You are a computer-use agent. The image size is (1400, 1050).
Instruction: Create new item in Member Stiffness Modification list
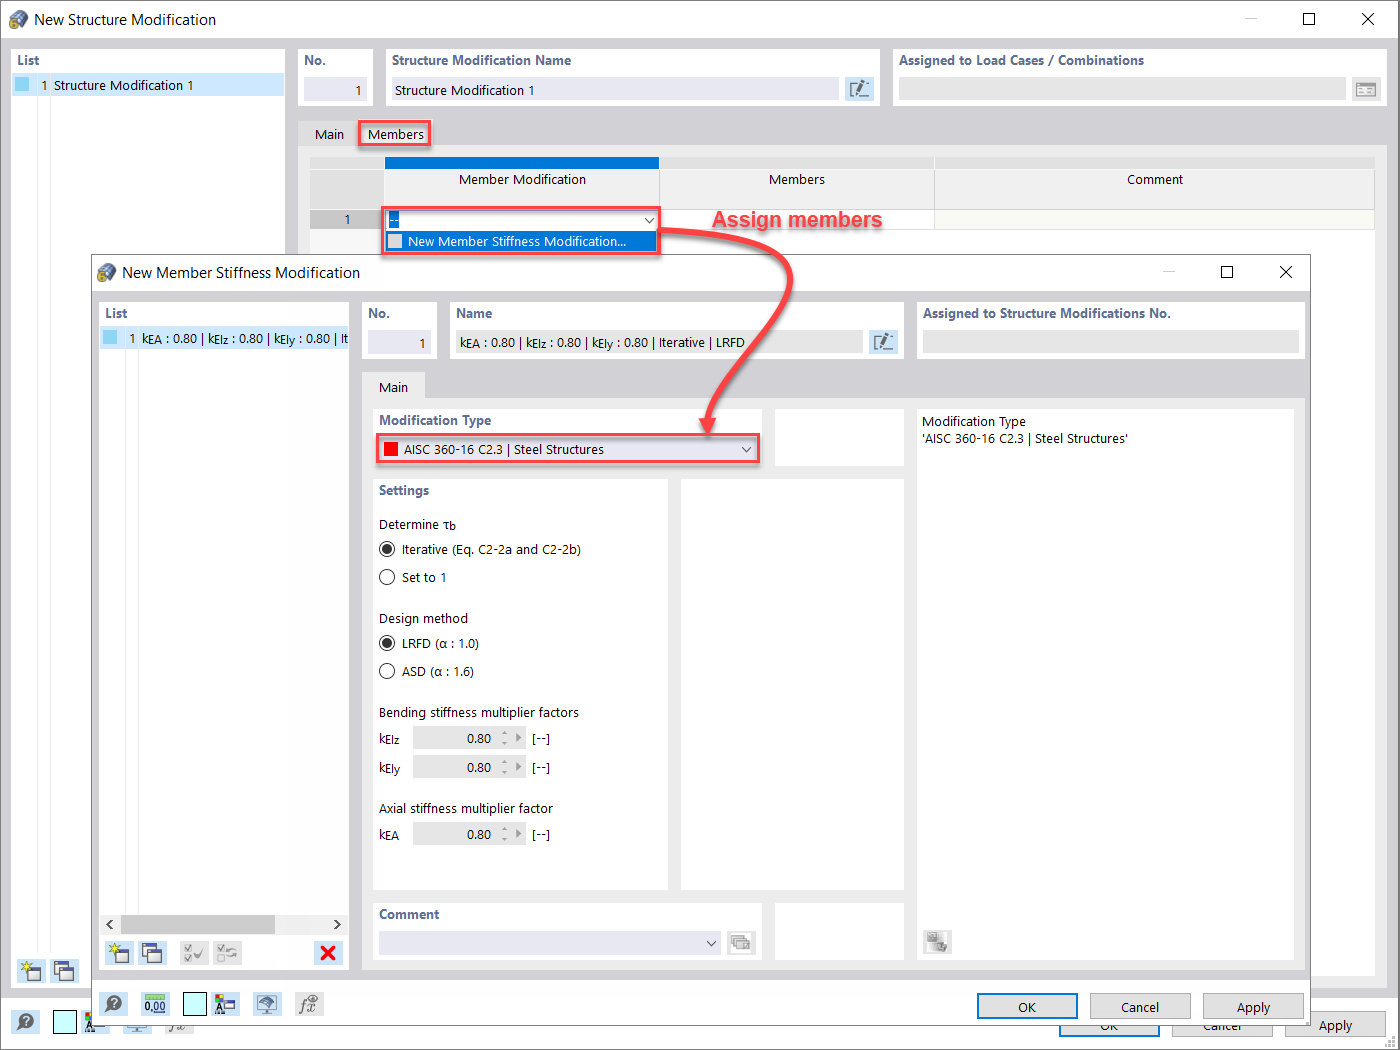(x=119, y=953)
